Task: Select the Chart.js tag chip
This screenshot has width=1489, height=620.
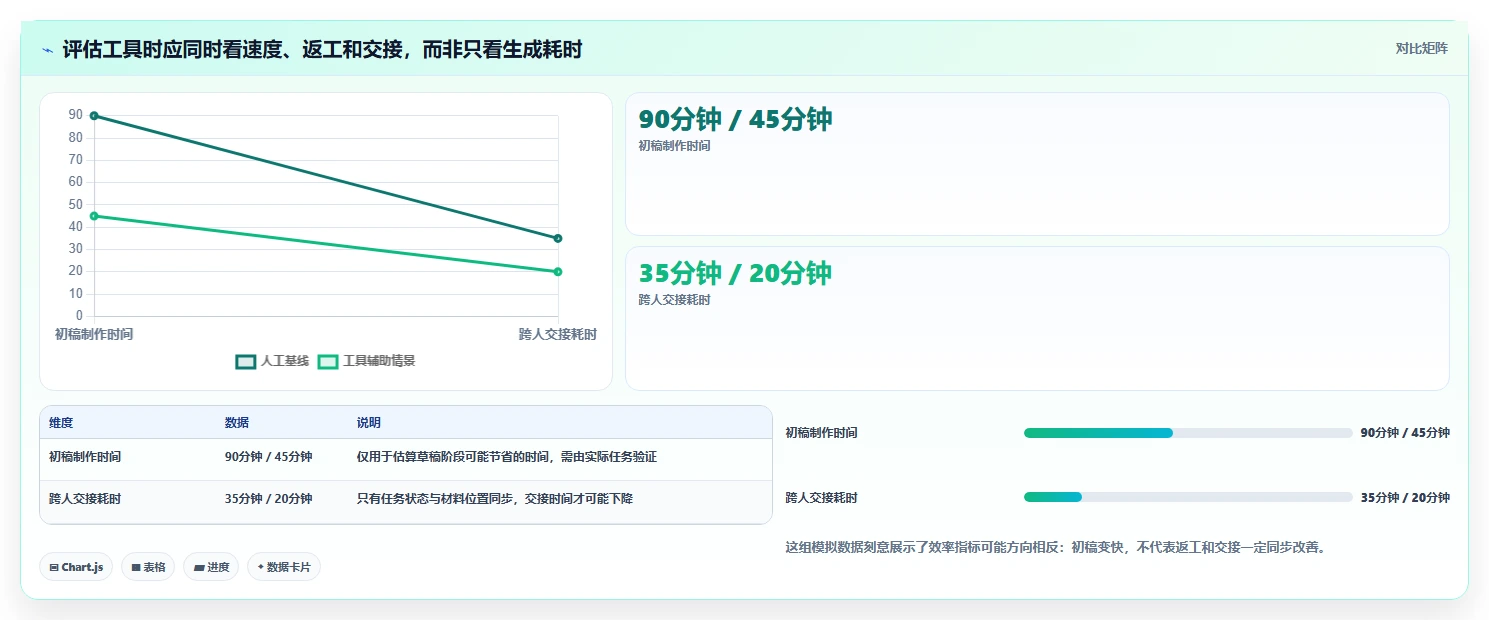Action: tap(77, 567)
